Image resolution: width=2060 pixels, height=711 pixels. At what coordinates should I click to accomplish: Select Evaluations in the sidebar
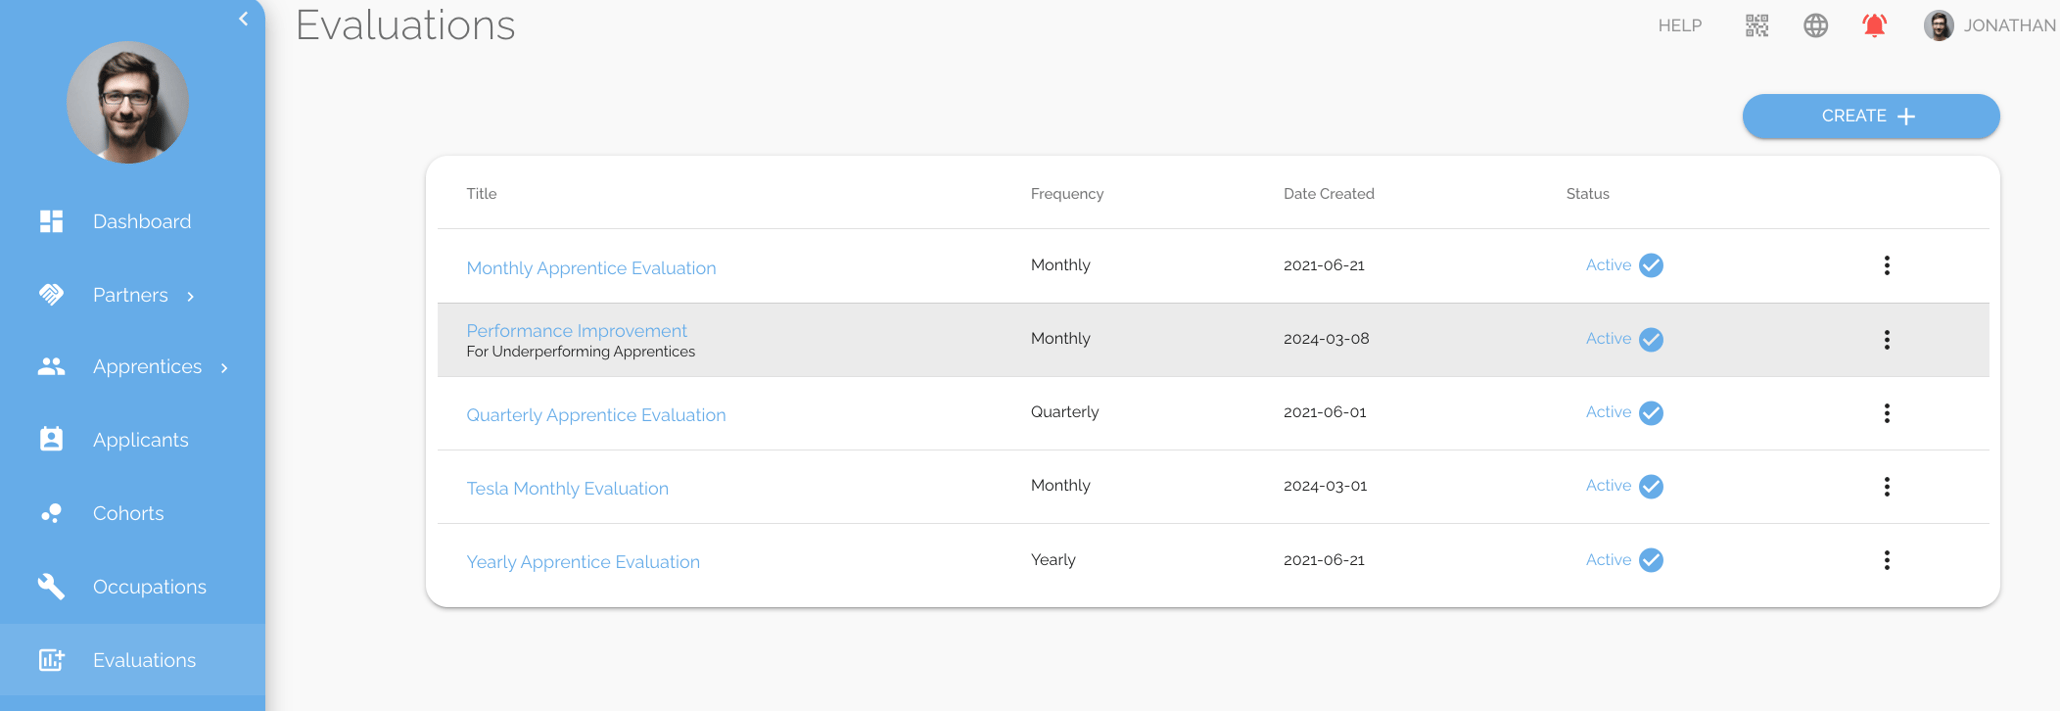click(143, 660)
